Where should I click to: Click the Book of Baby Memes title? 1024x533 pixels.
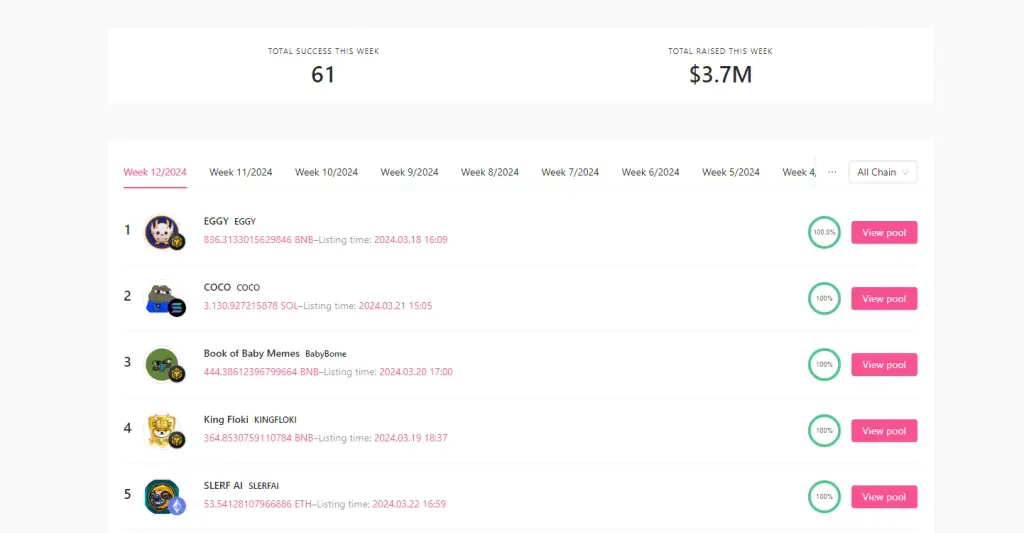tap(251, 353)
